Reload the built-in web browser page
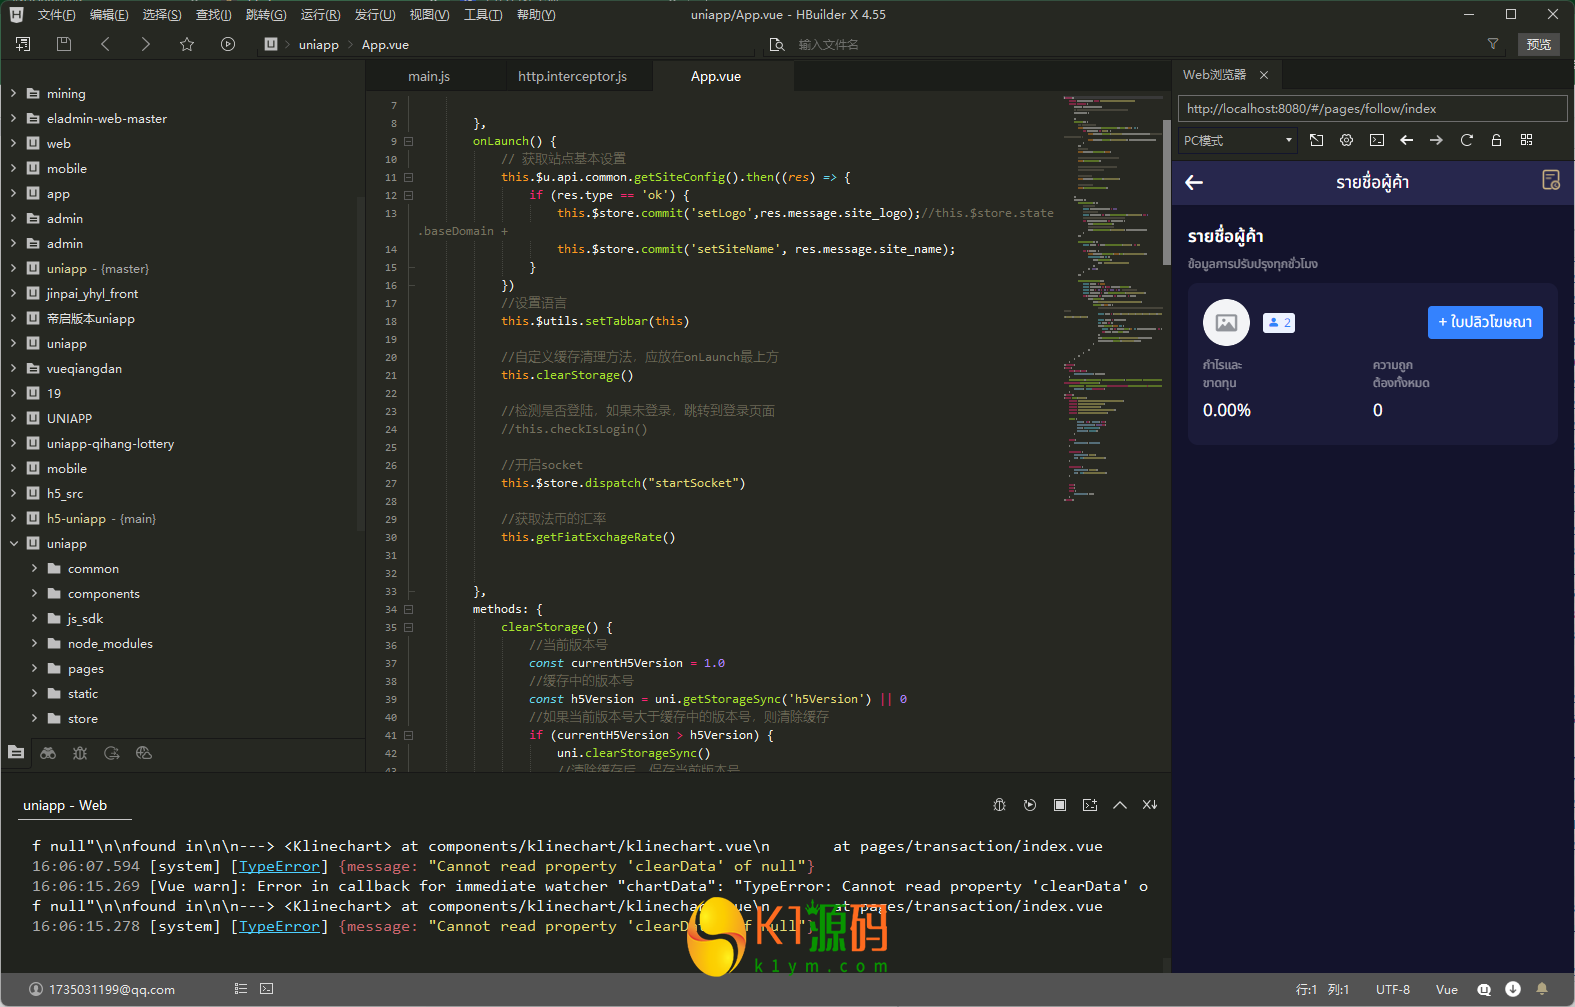1575x1007 pixels. click(x=1466, y=140)
